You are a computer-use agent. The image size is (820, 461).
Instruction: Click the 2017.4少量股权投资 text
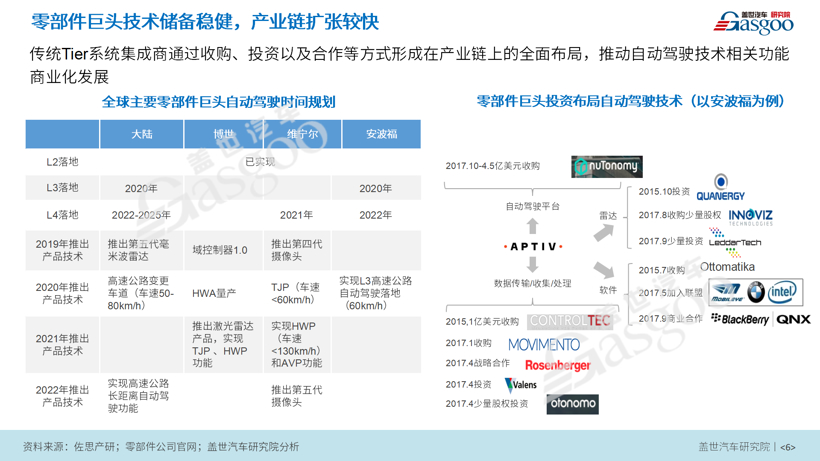(x=487, y=404)
